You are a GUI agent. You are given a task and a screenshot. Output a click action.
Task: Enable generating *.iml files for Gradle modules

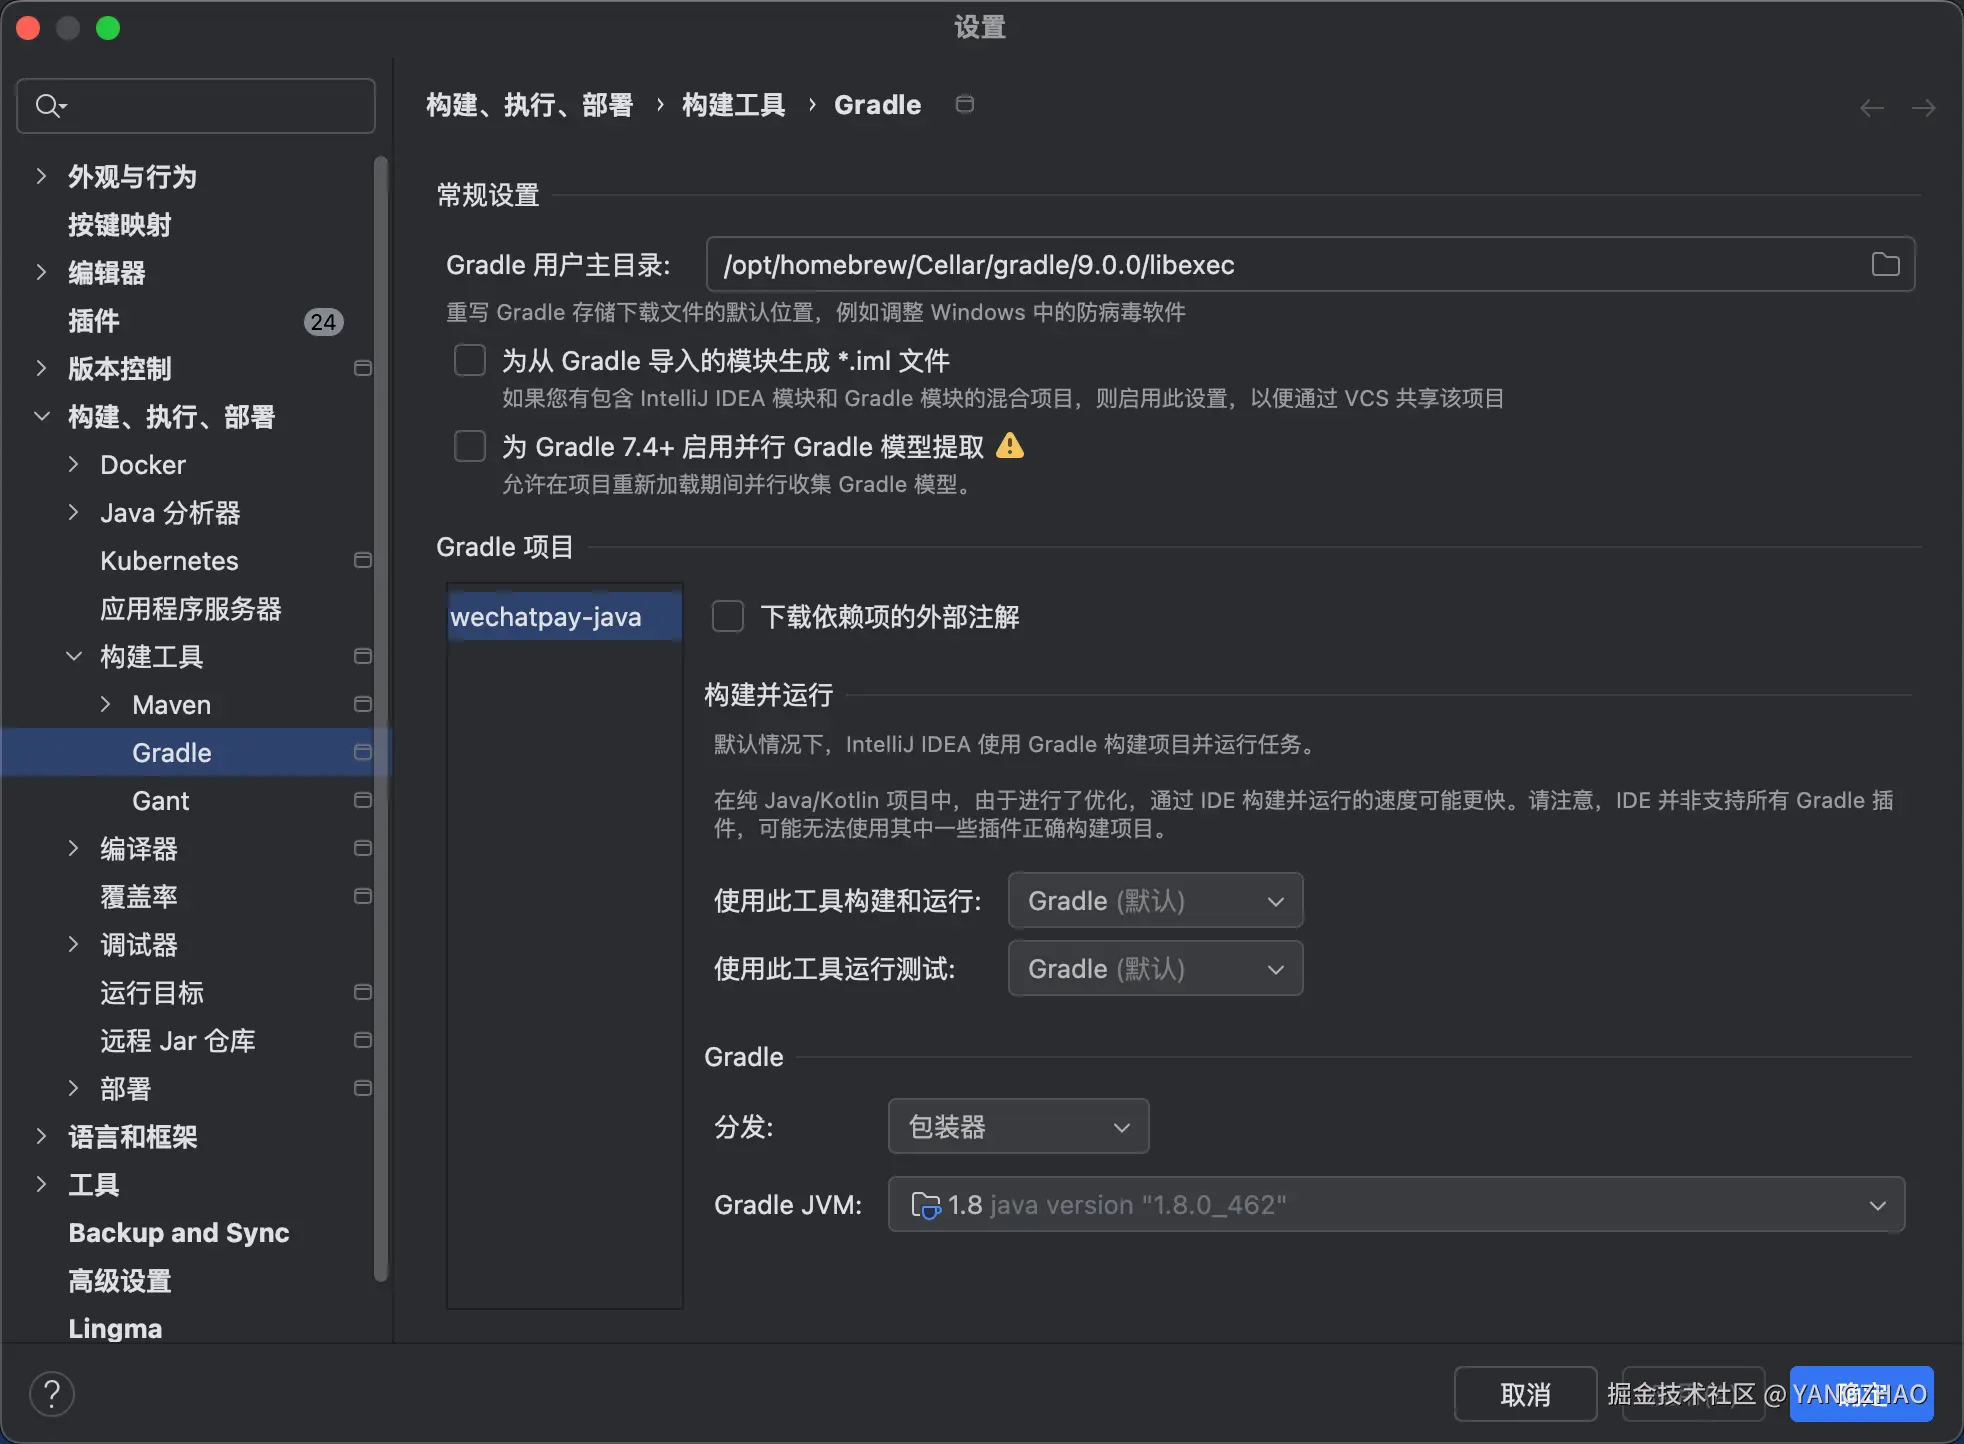(470, 360)
